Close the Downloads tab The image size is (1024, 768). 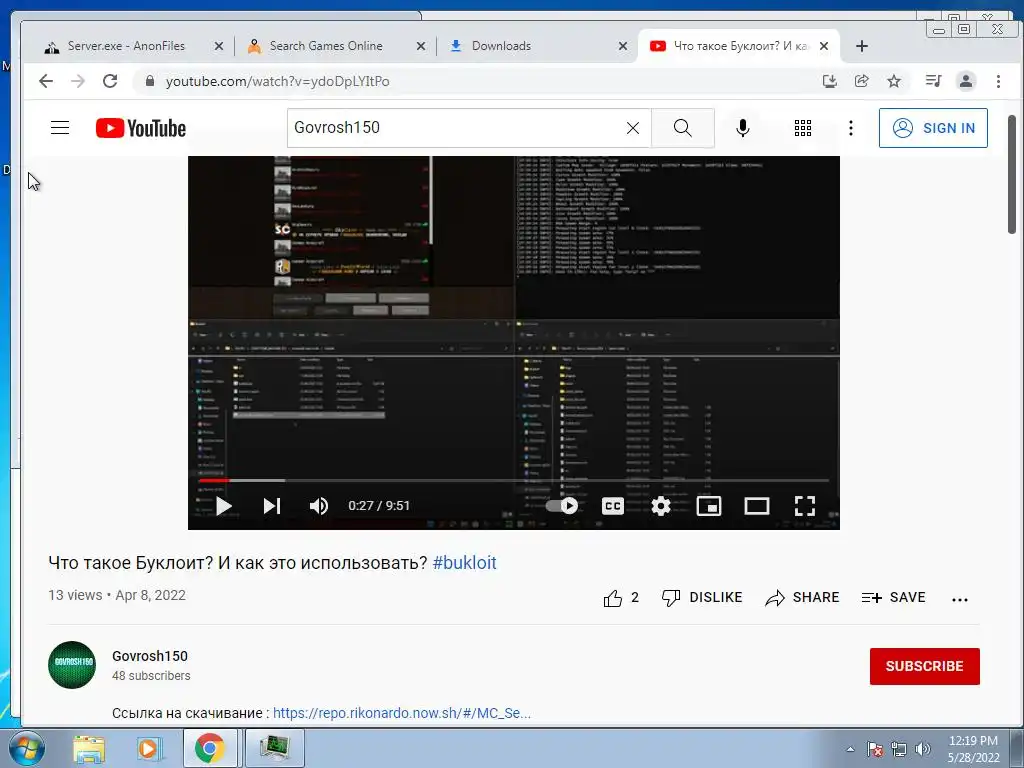(622, 46)
